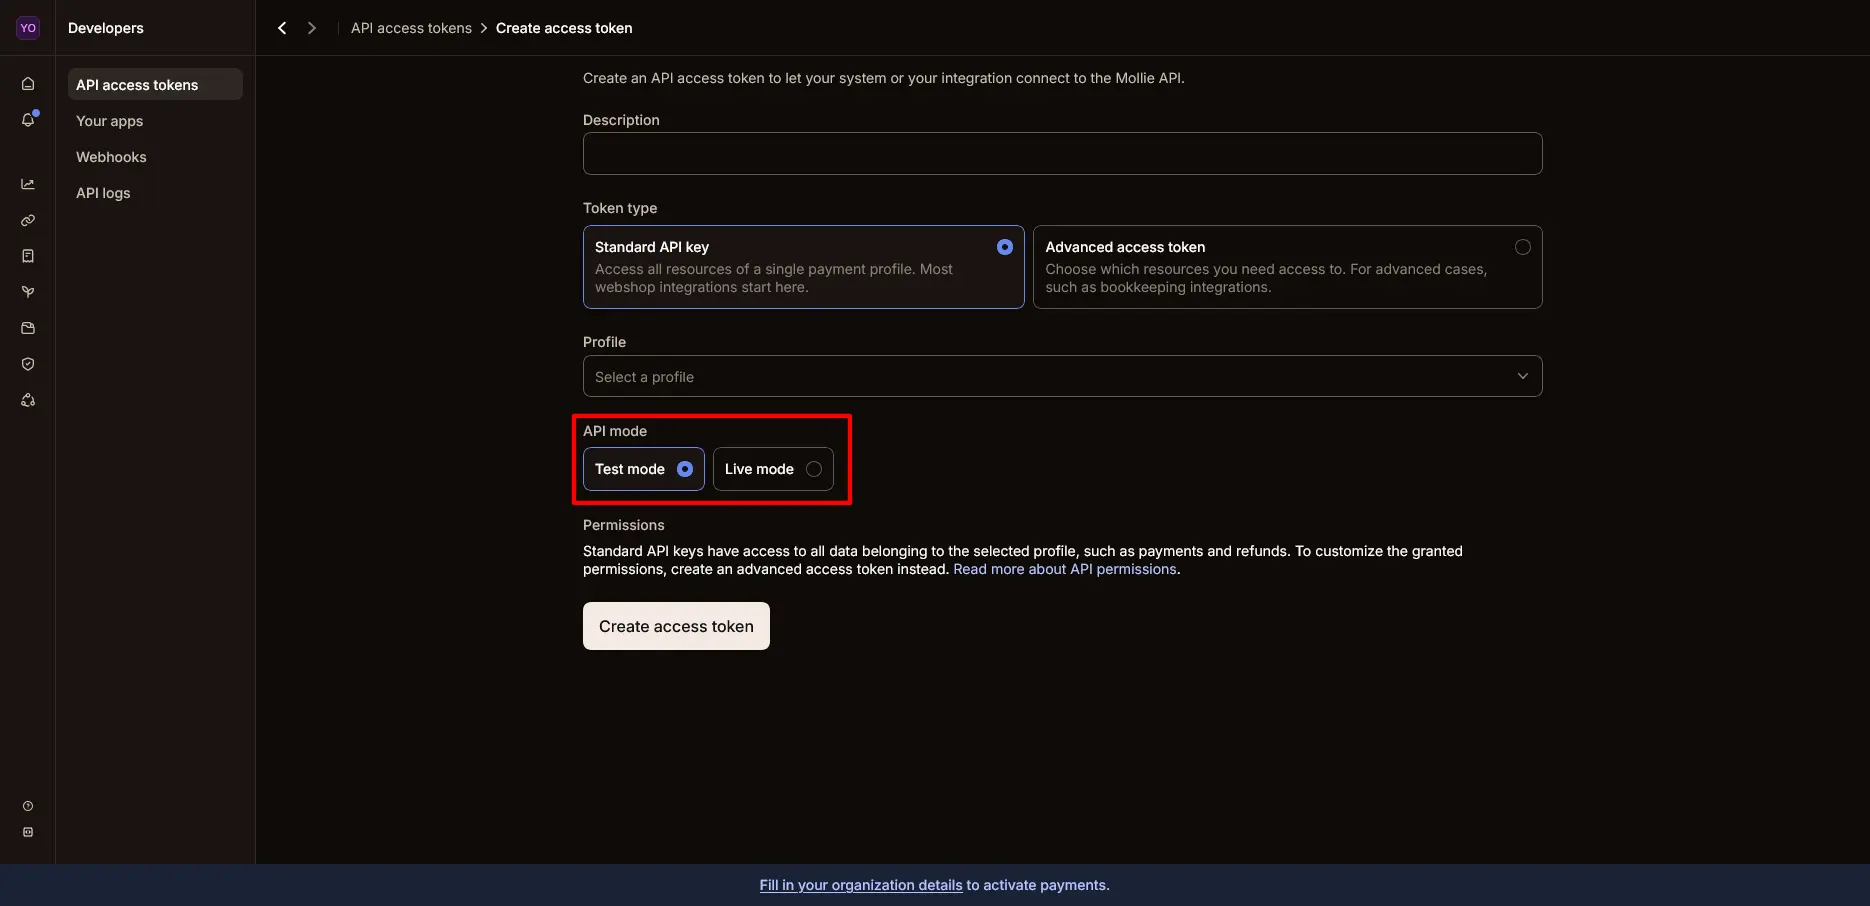
Task: Select the Standard API key radio button
Action: tap(1005, 247)
